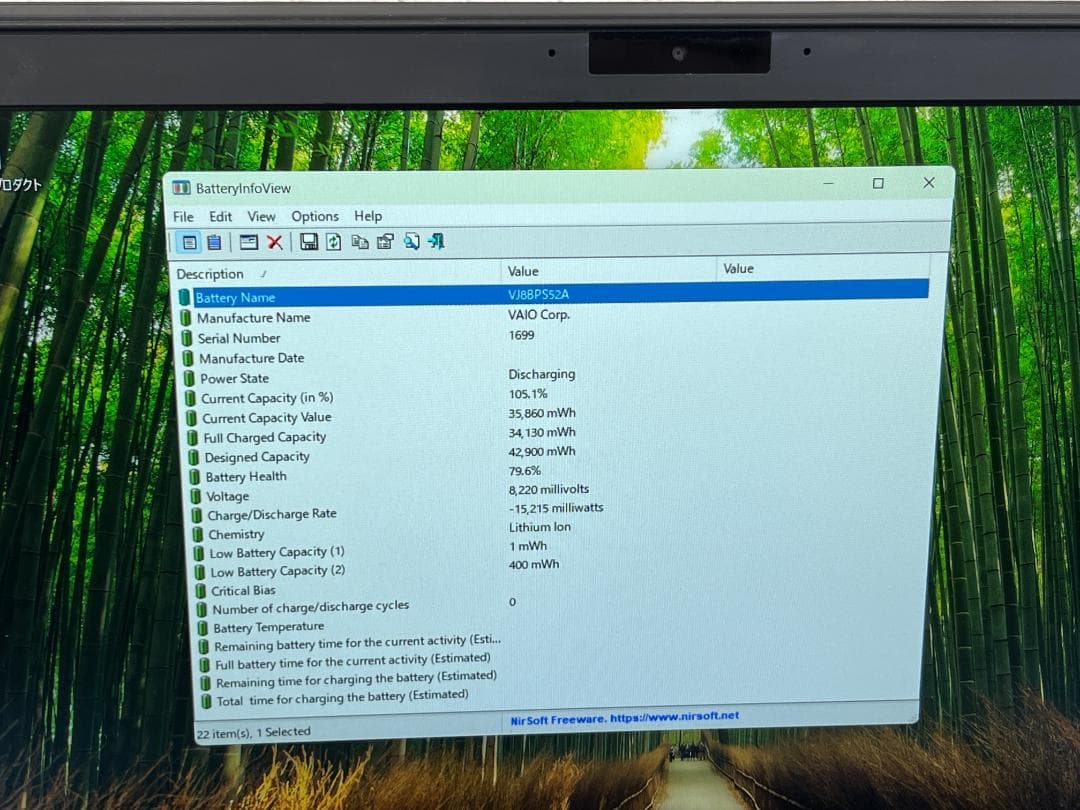Copy selected items via the copy icon
Screen dimensions: 1080x810
[360, 241]
